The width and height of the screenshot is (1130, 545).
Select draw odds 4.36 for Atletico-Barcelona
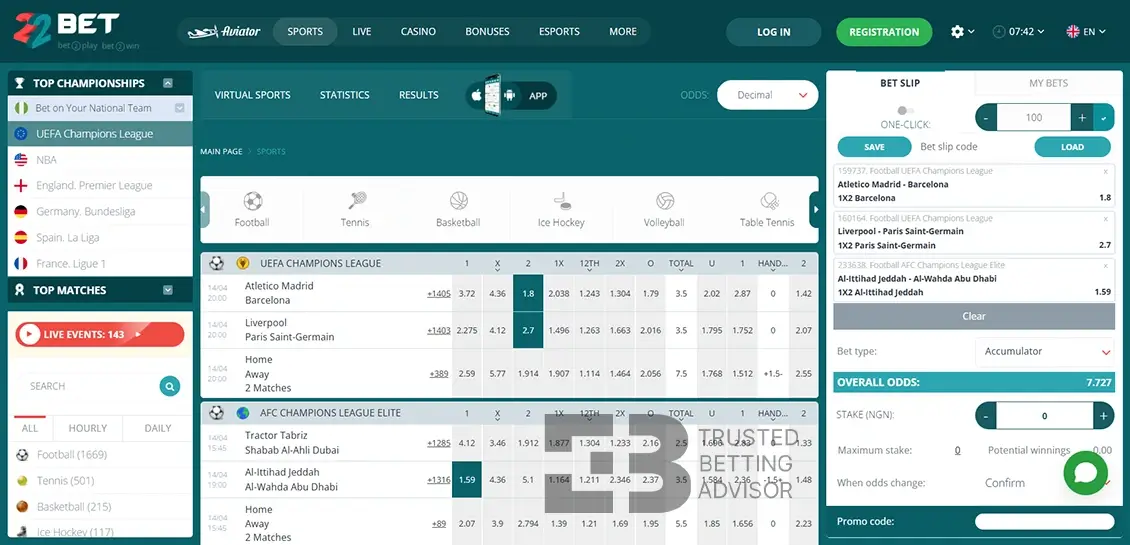pos(497,293)
